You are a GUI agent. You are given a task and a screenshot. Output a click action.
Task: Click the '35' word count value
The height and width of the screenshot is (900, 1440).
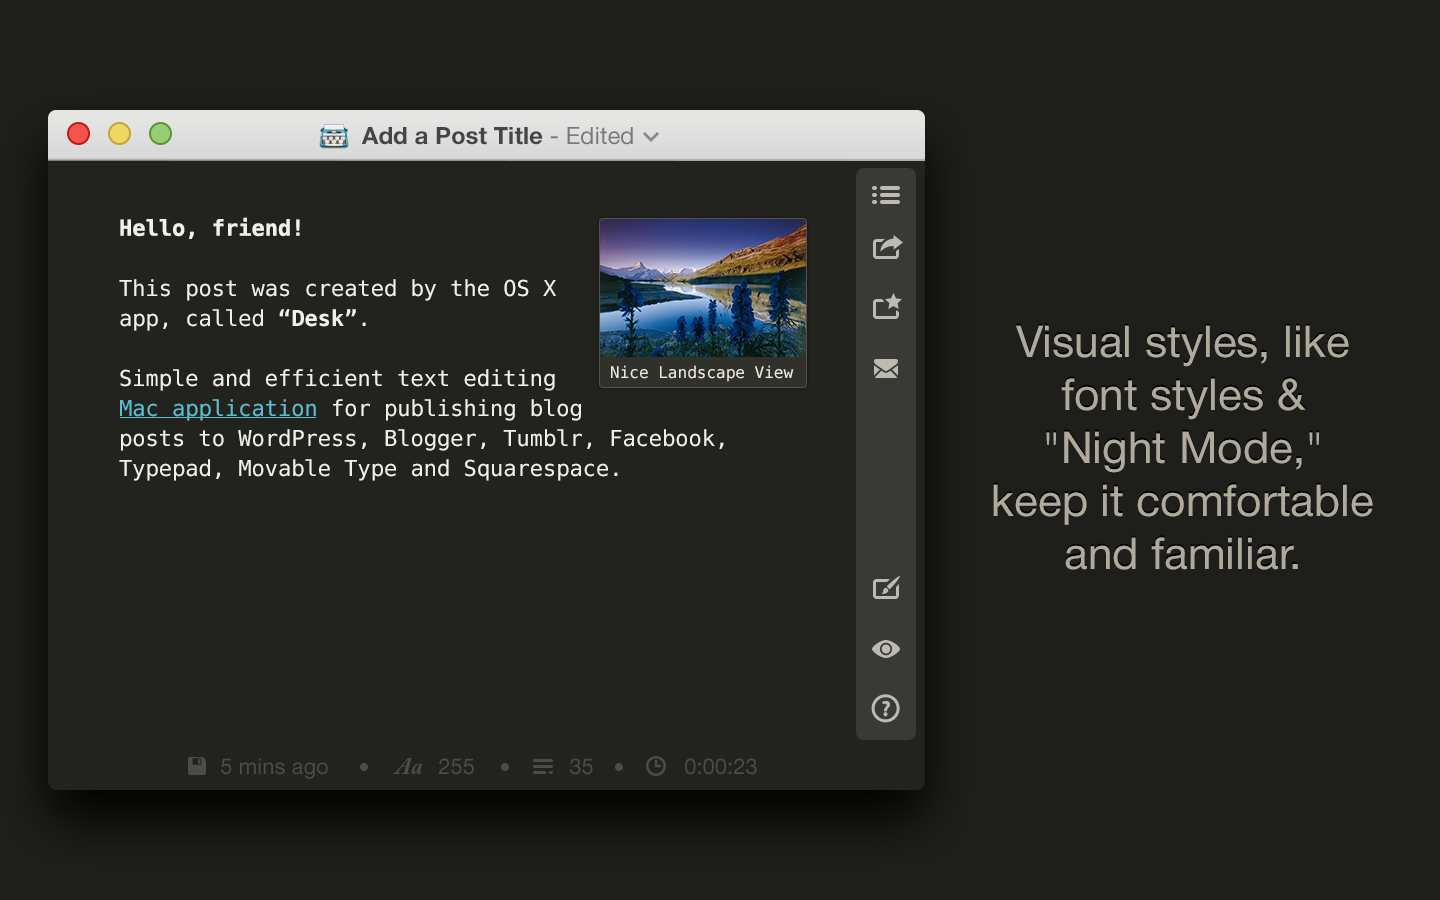[581, 767]
